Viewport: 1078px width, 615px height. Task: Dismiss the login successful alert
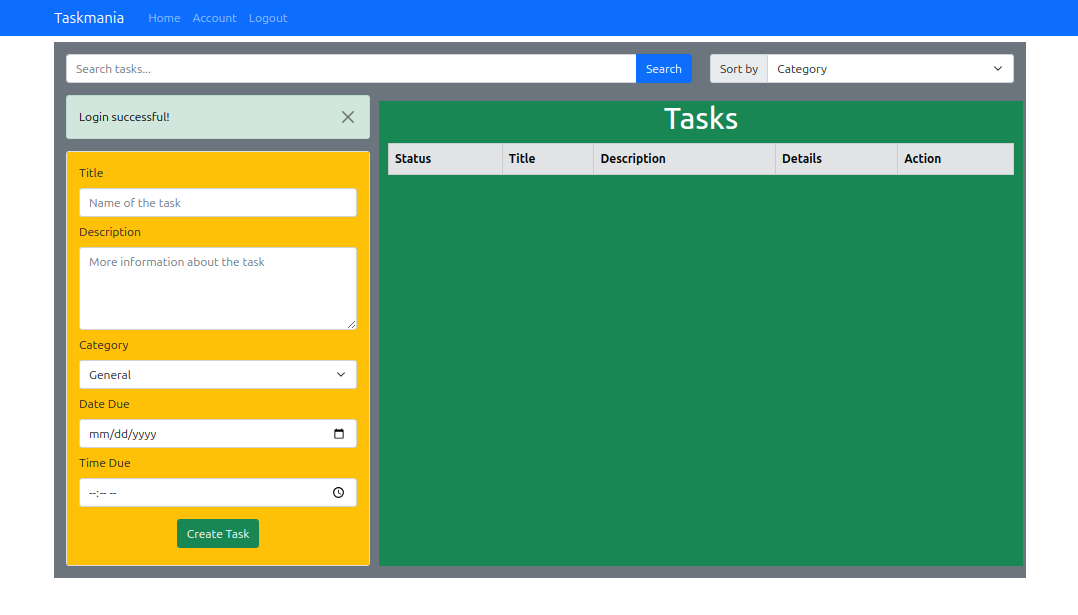[347, 117]
